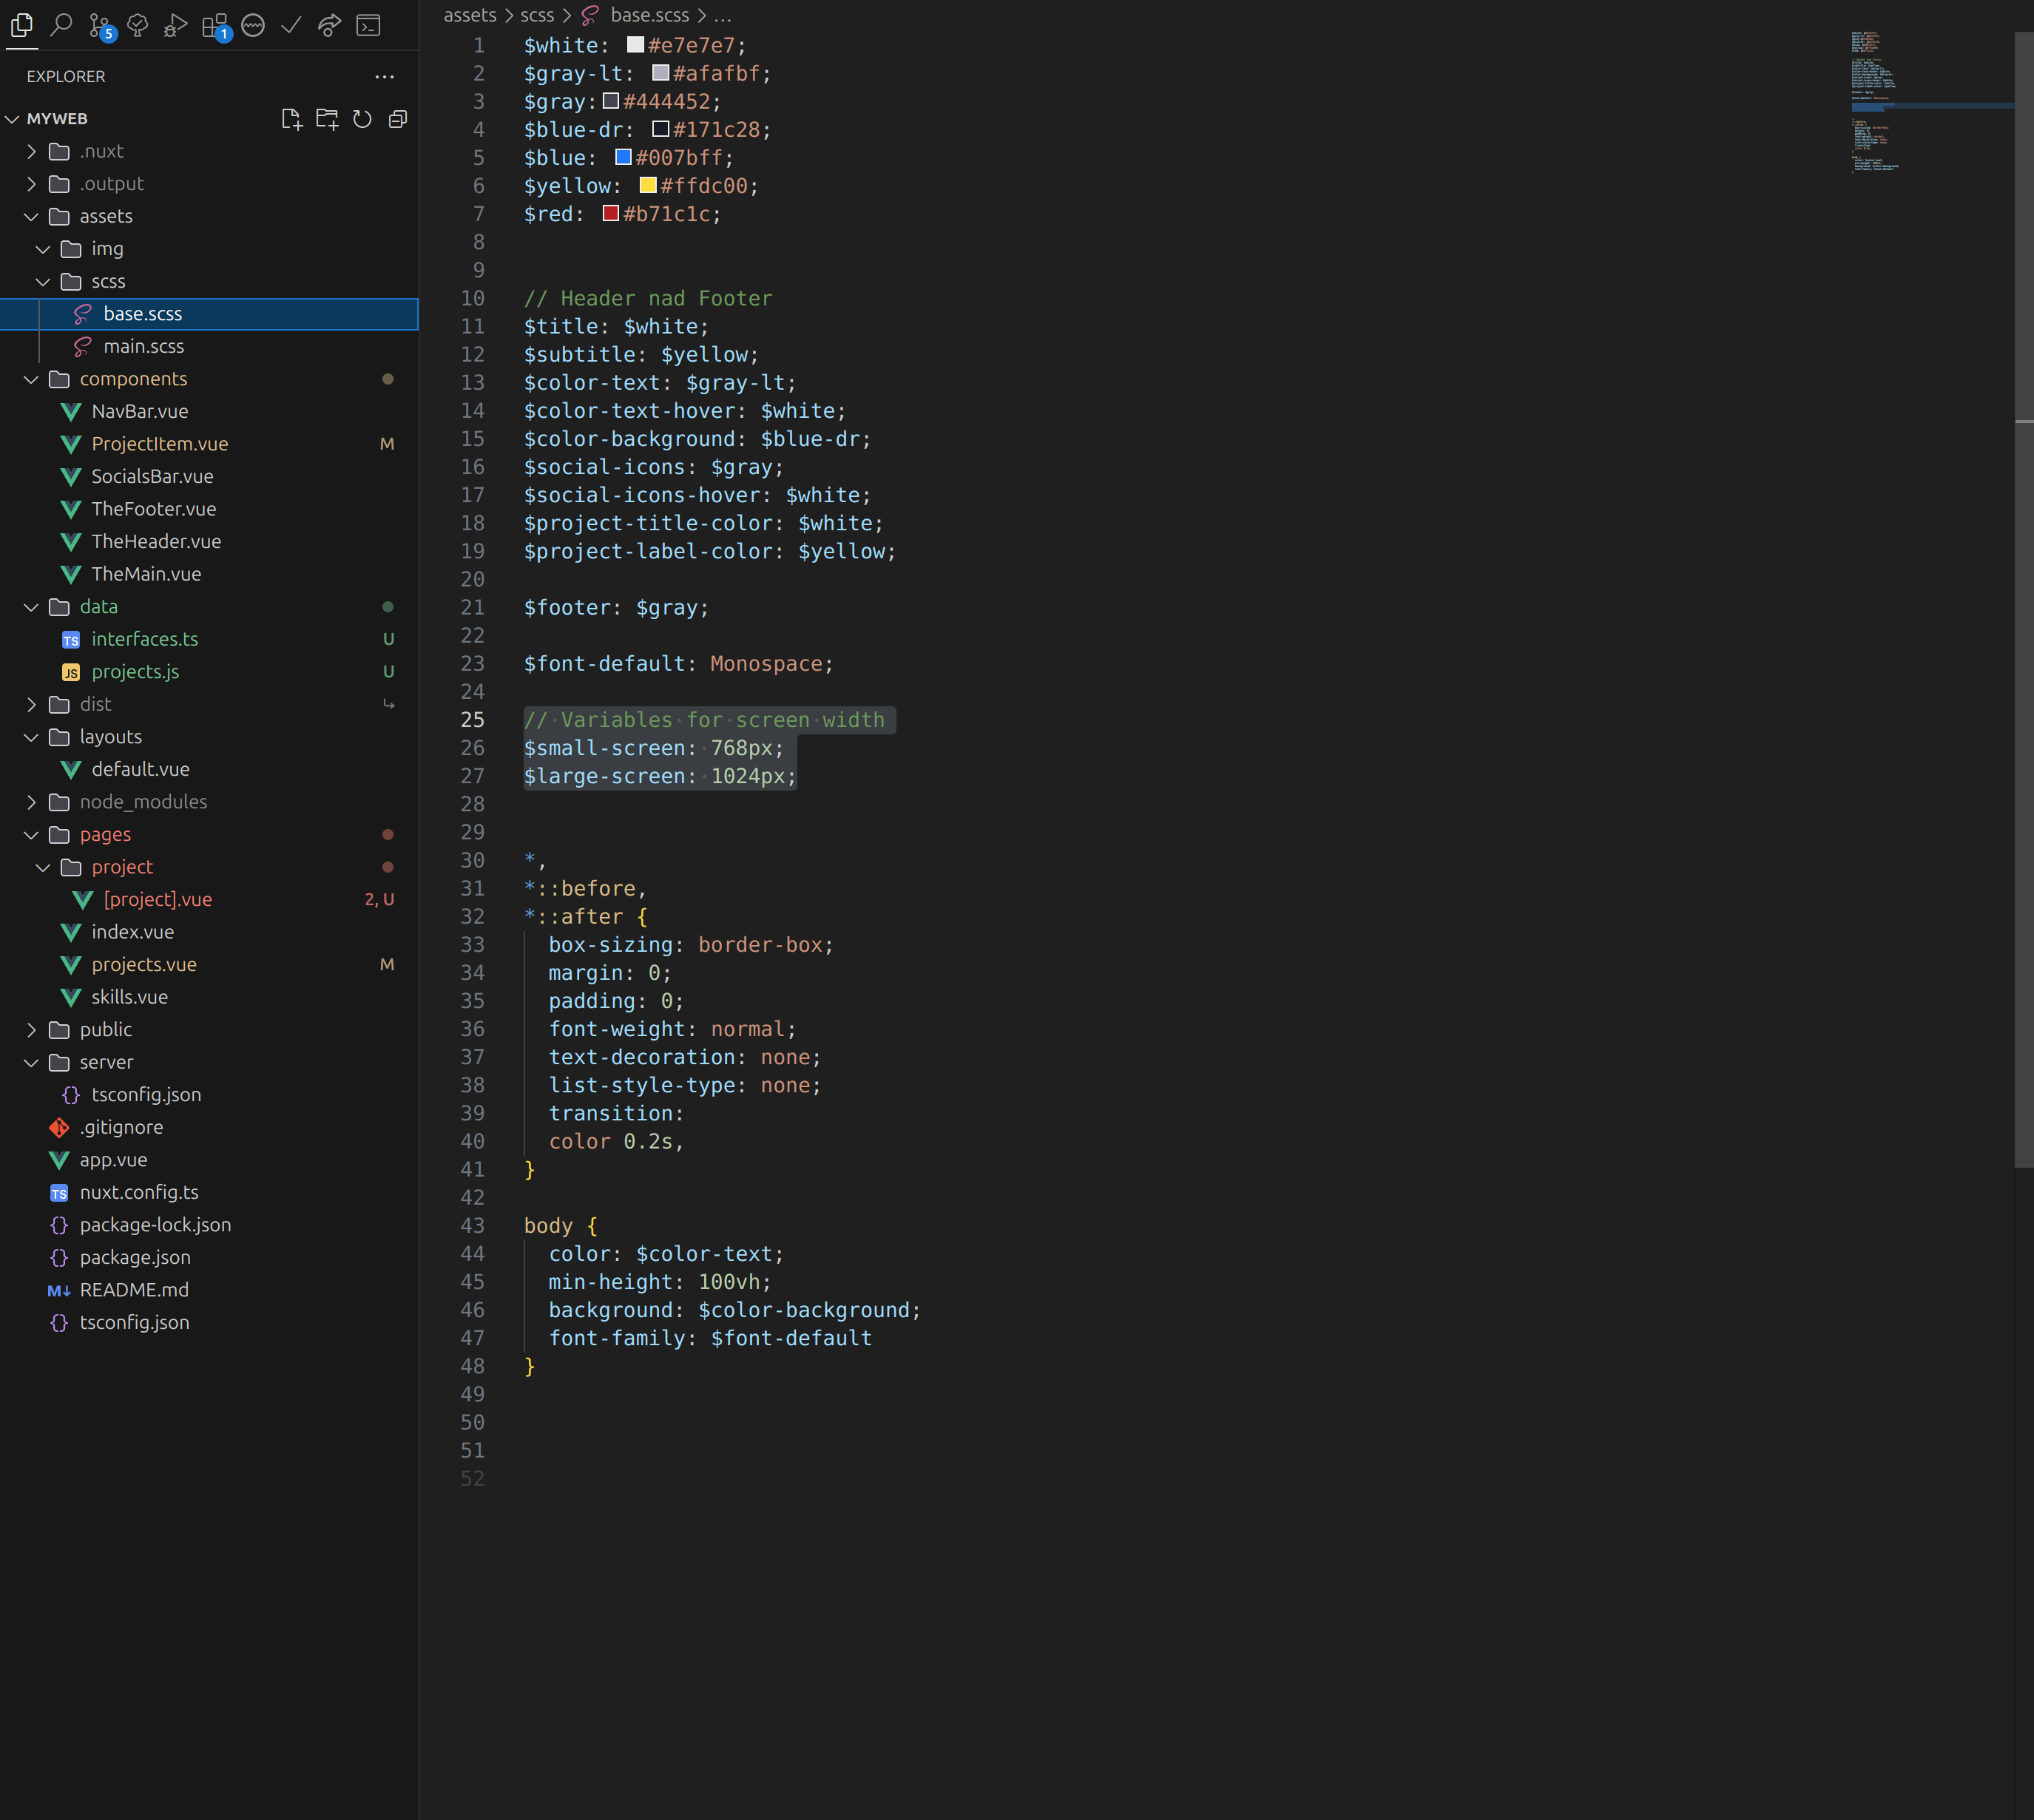This screenshot has width=2034, height=1820.
Task: Open the Run and Debug view
Action: click(176, 25)
